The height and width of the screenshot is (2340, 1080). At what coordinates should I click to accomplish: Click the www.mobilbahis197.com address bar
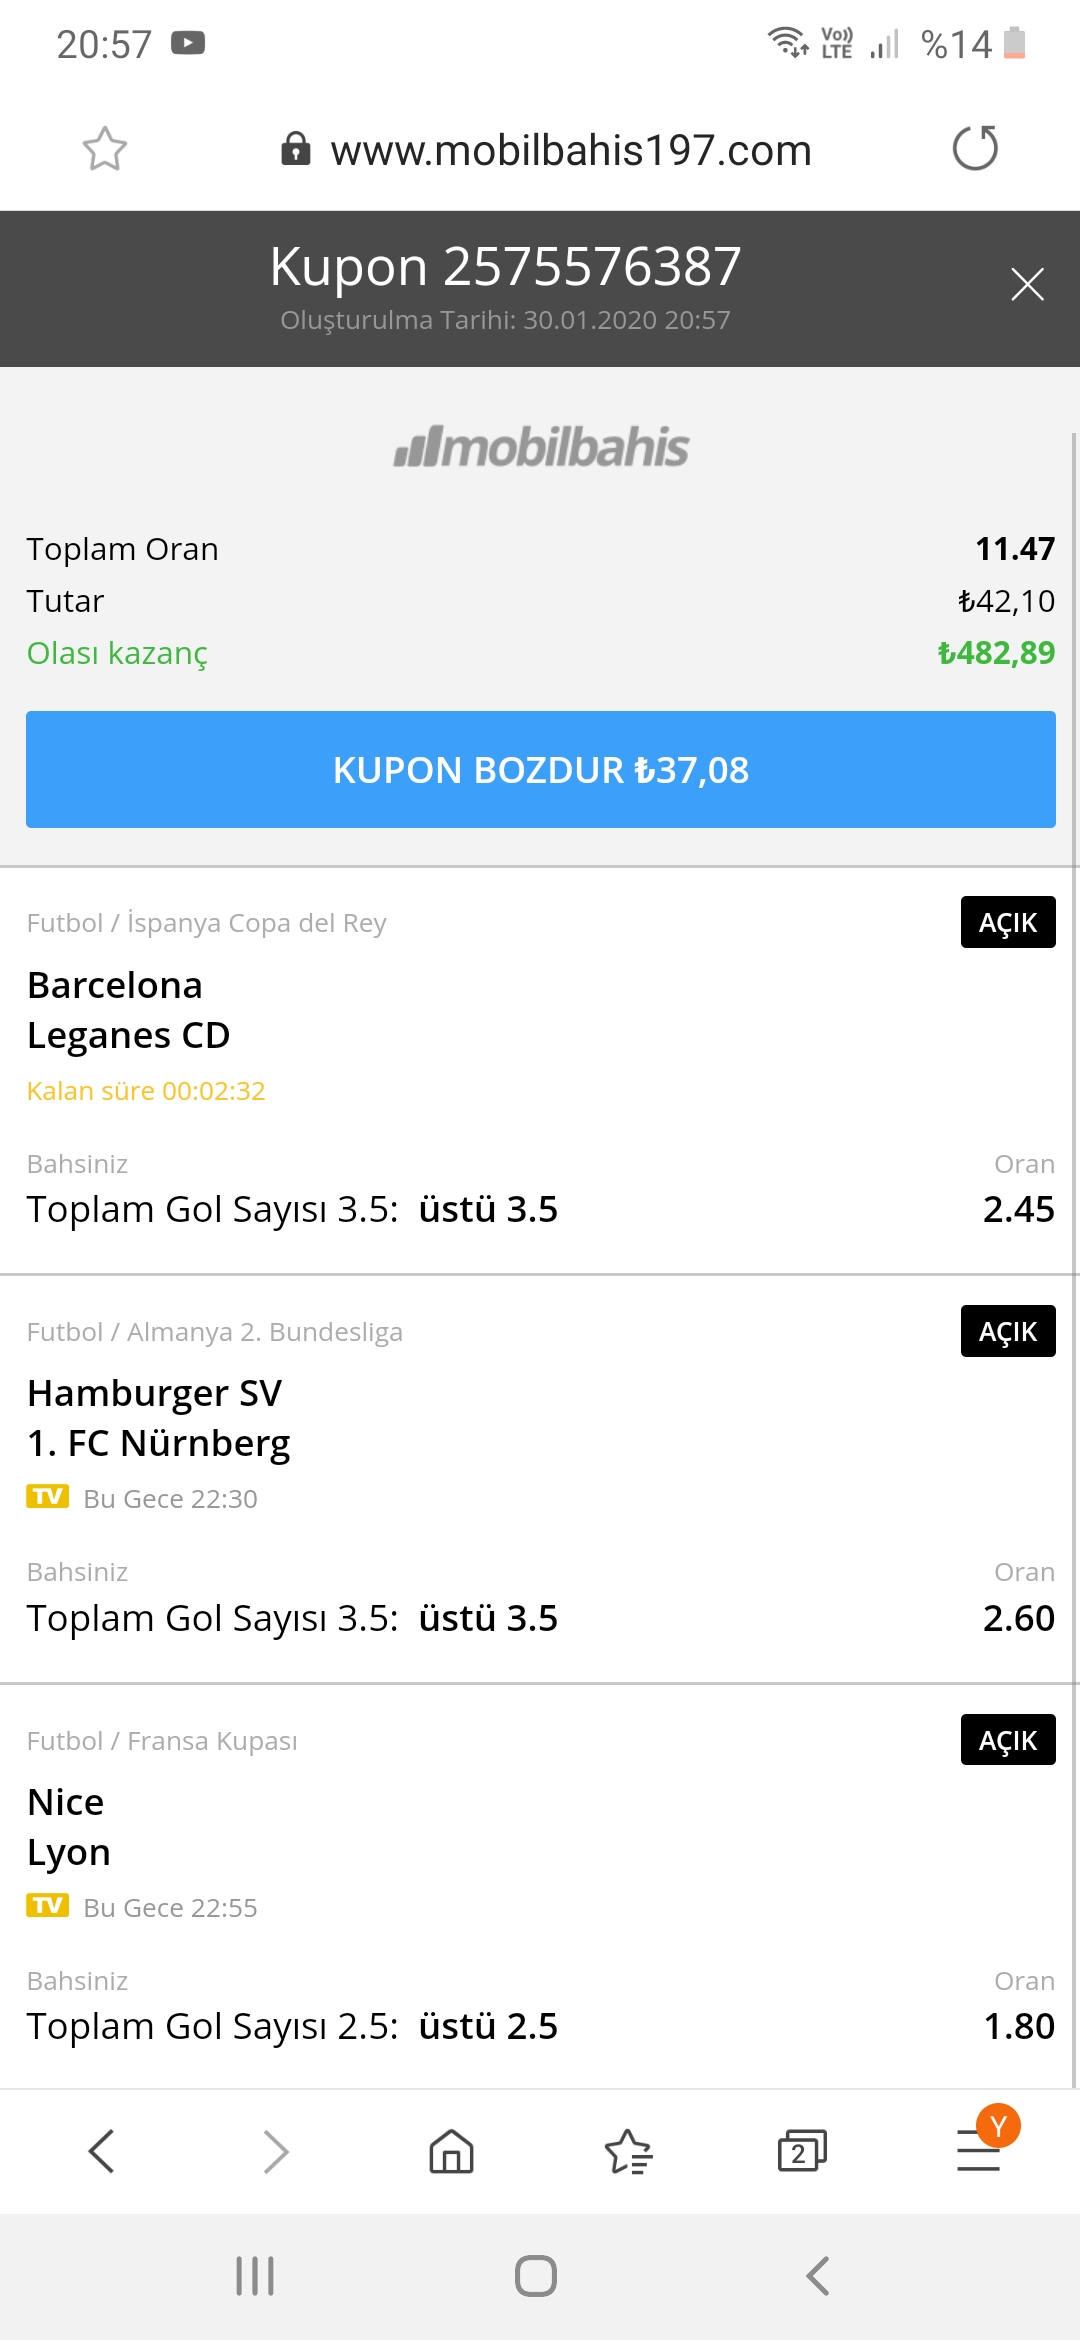coord(571,150)
